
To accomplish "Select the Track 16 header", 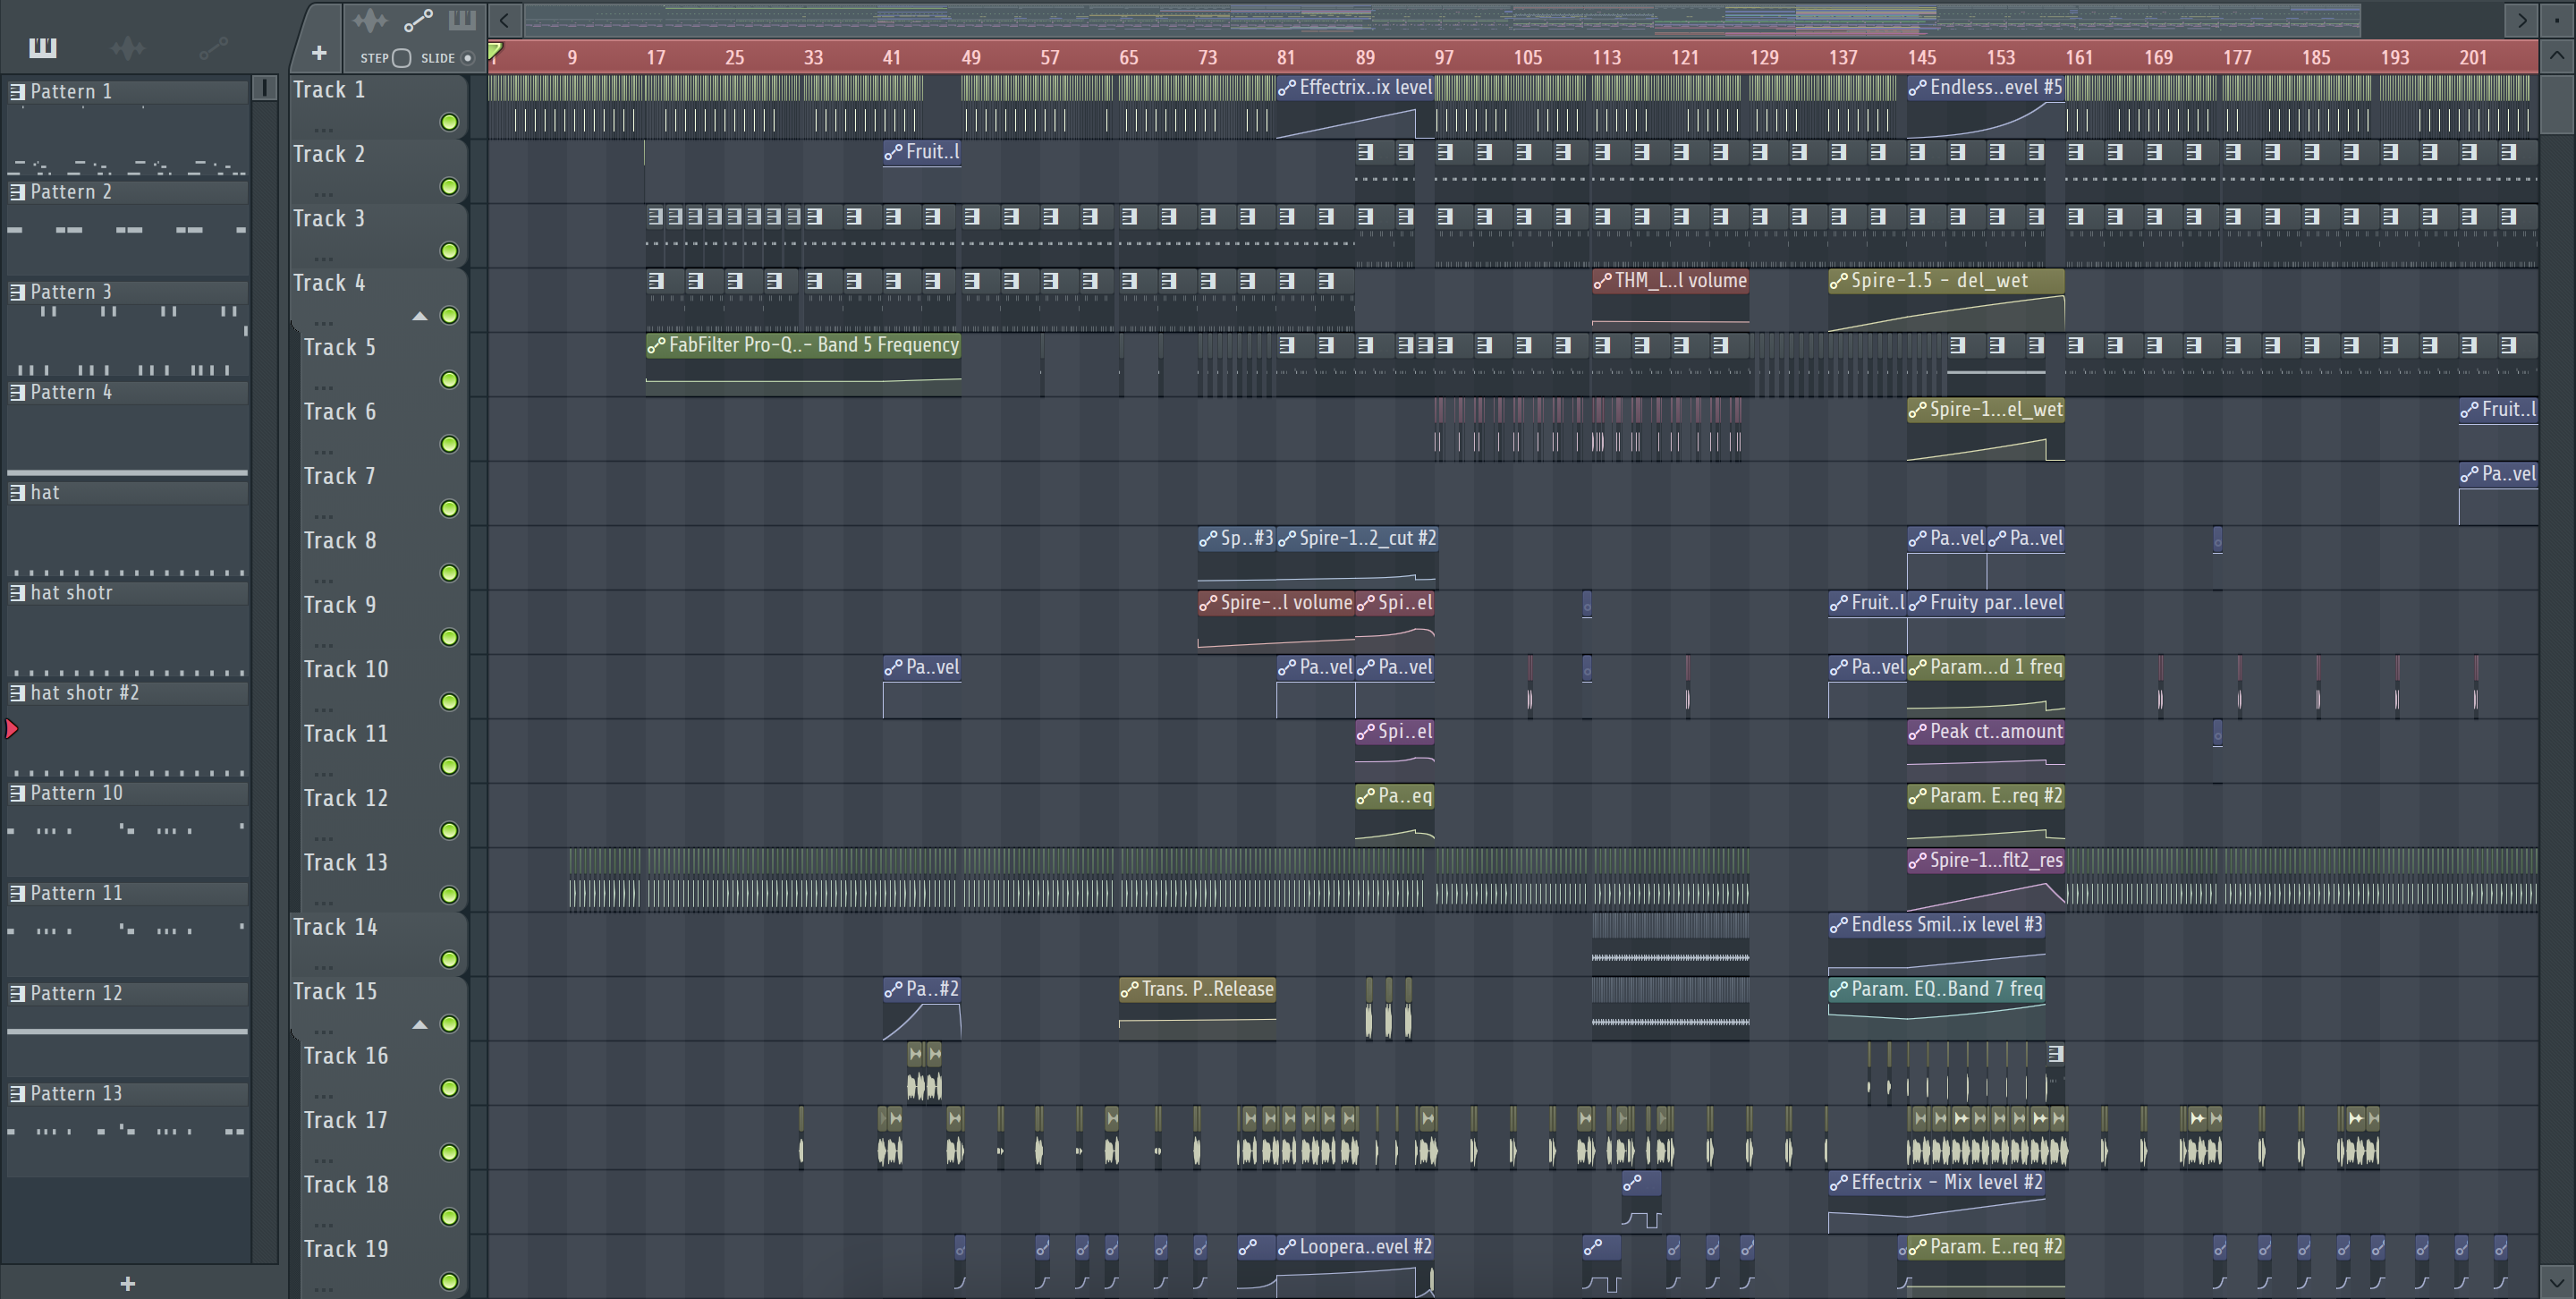I will pos(383,1072).
